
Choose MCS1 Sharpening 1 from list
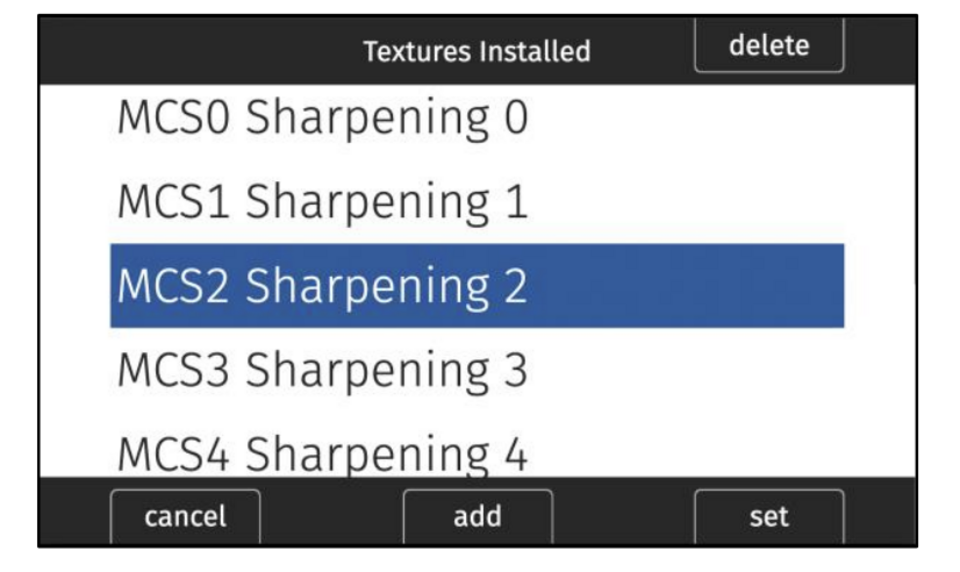322,202
